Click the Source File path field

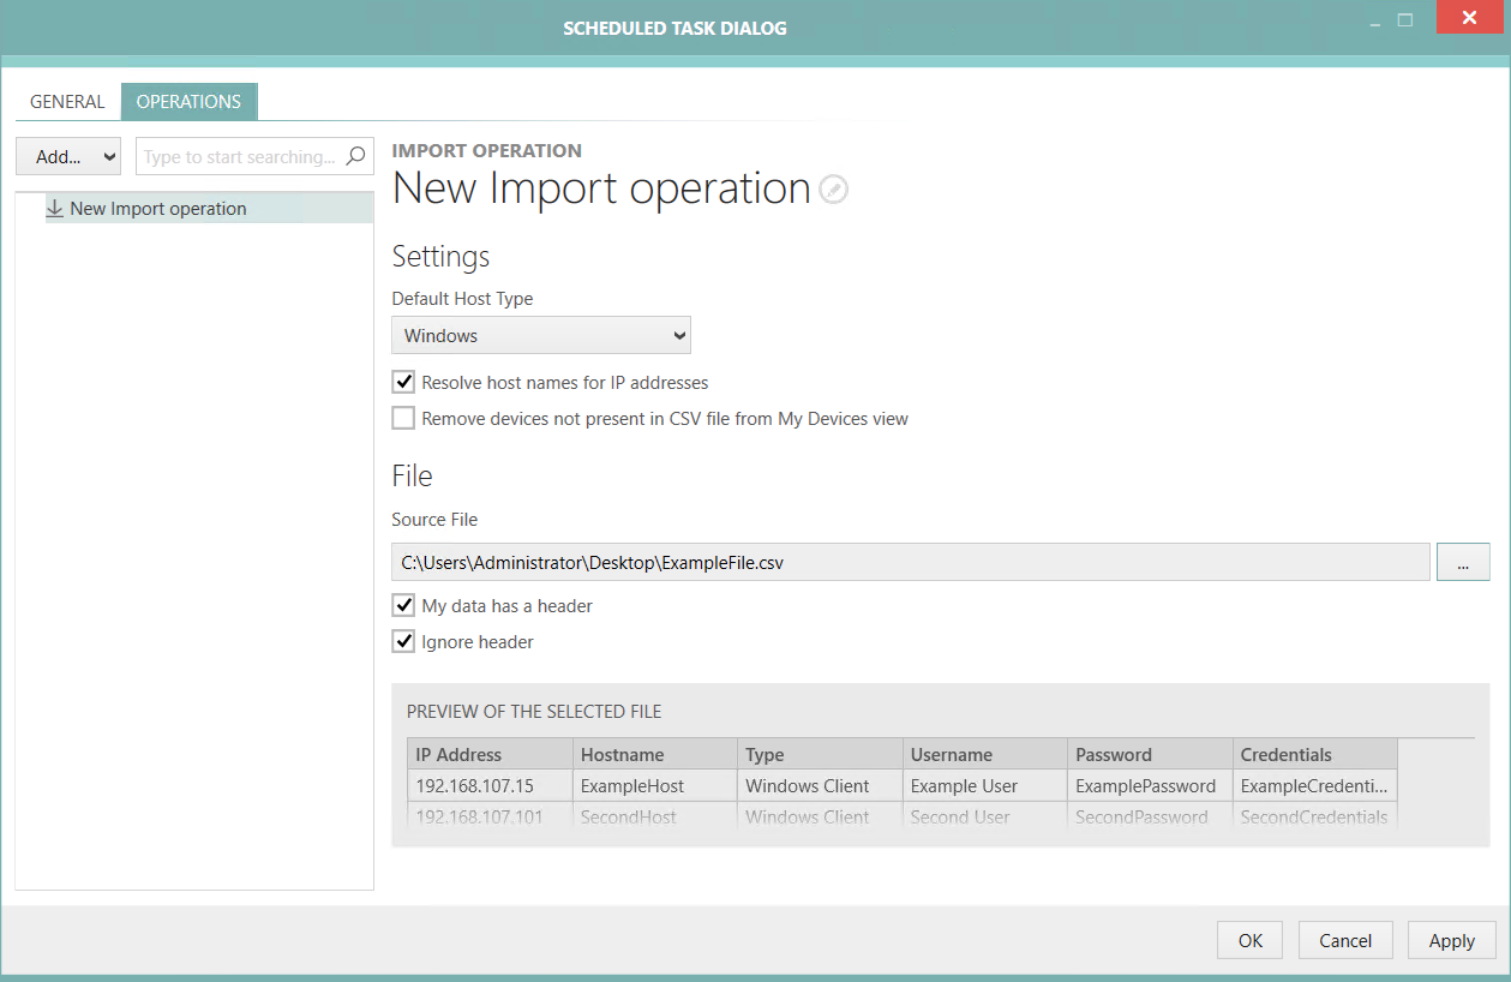tap(910, 562)
